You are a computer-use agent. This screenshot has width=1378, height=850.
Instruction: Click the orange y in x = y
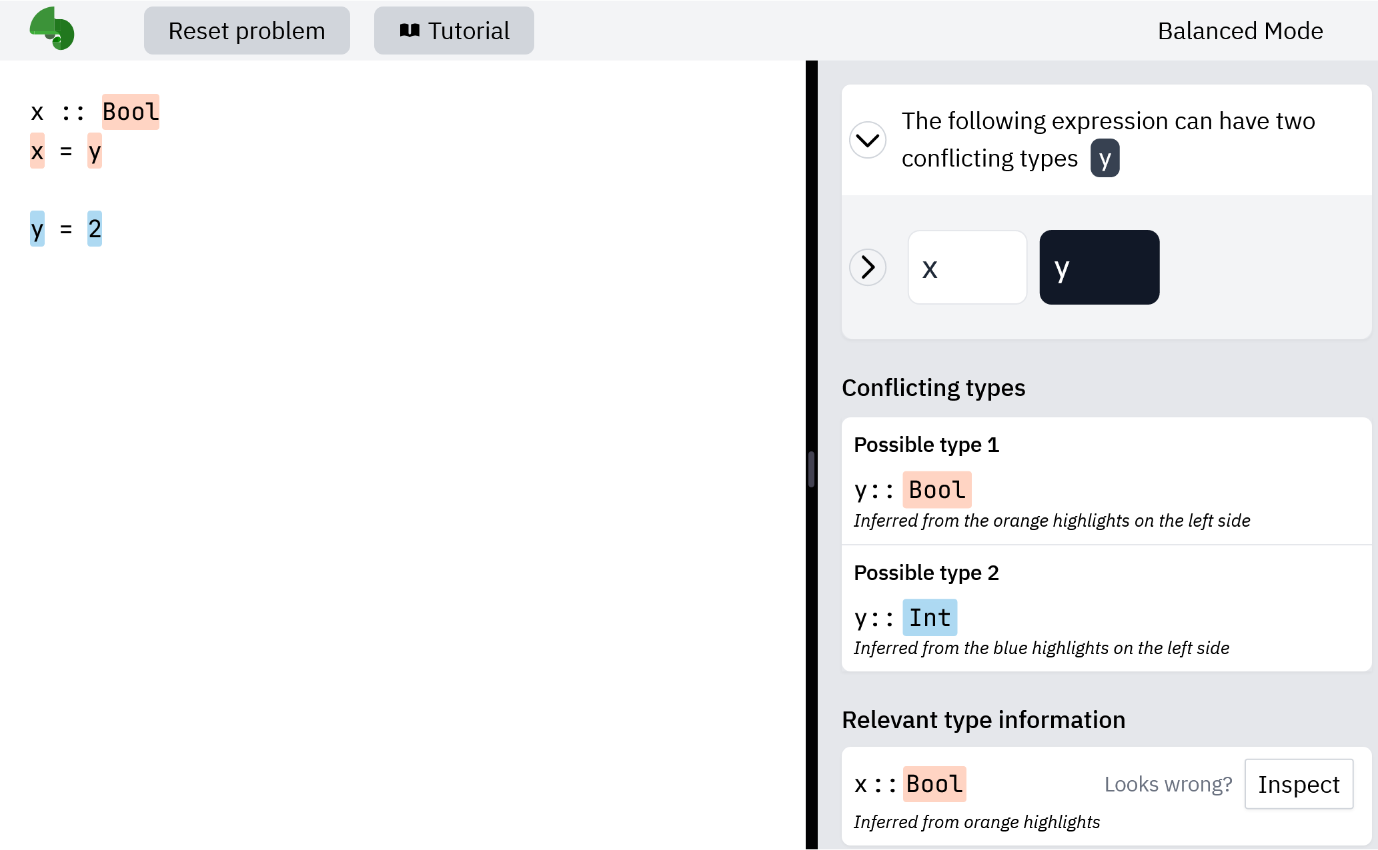(x=94, y=151)
